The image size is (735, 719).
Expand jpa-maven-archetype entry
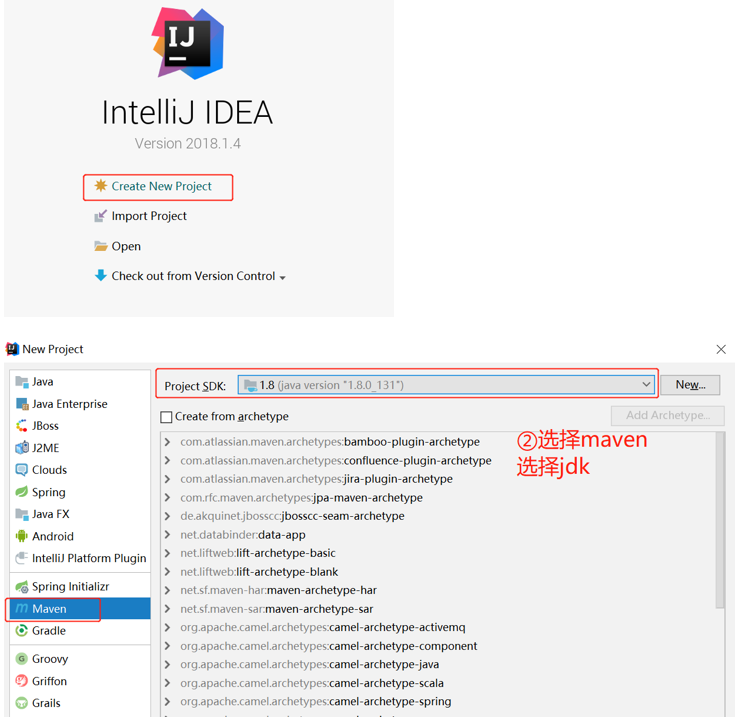click(x=167, y=497)
